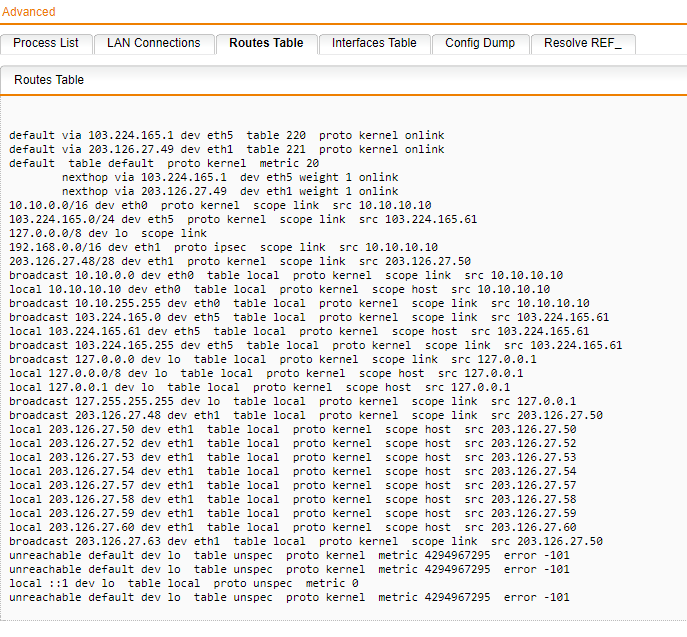This screenshot has height=637, width=687.
Task: Click the local 10.10.10.10 dev eth0 line
Action: [280, 290]
